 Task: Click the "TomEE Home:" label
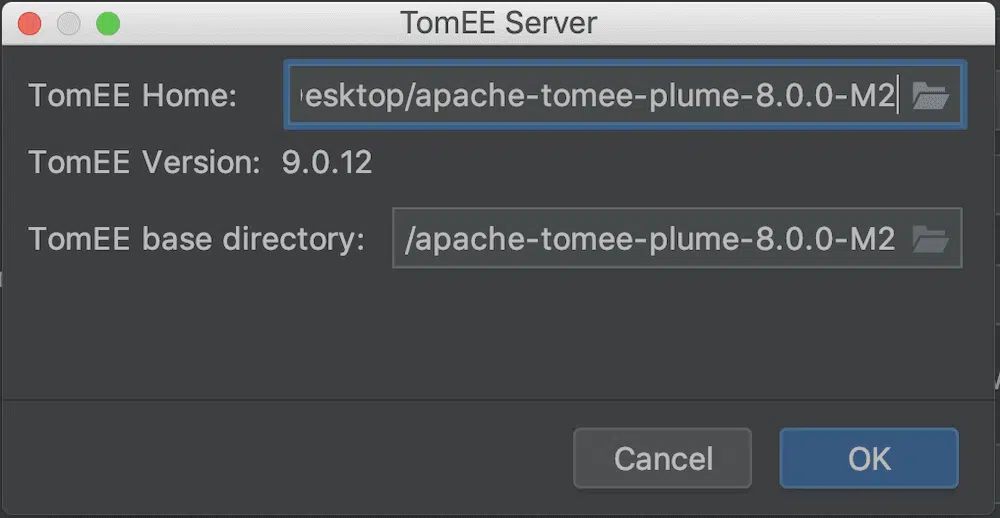tap(132, 97)
